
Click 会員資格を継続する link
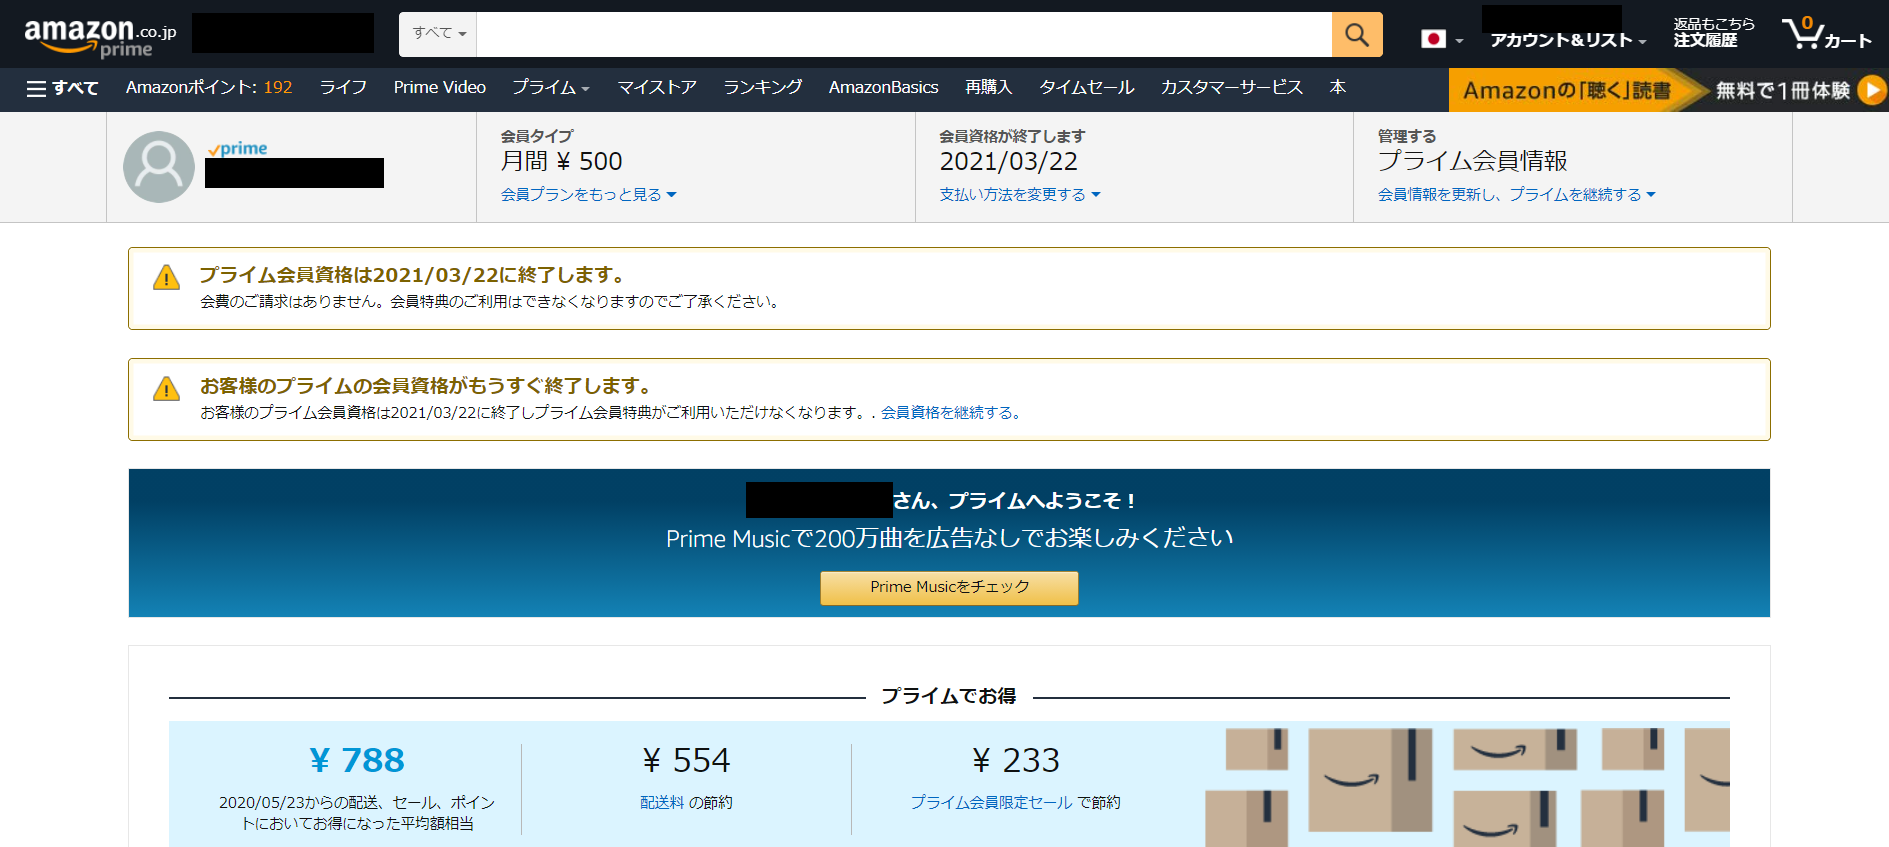click(x=950, y=413)
